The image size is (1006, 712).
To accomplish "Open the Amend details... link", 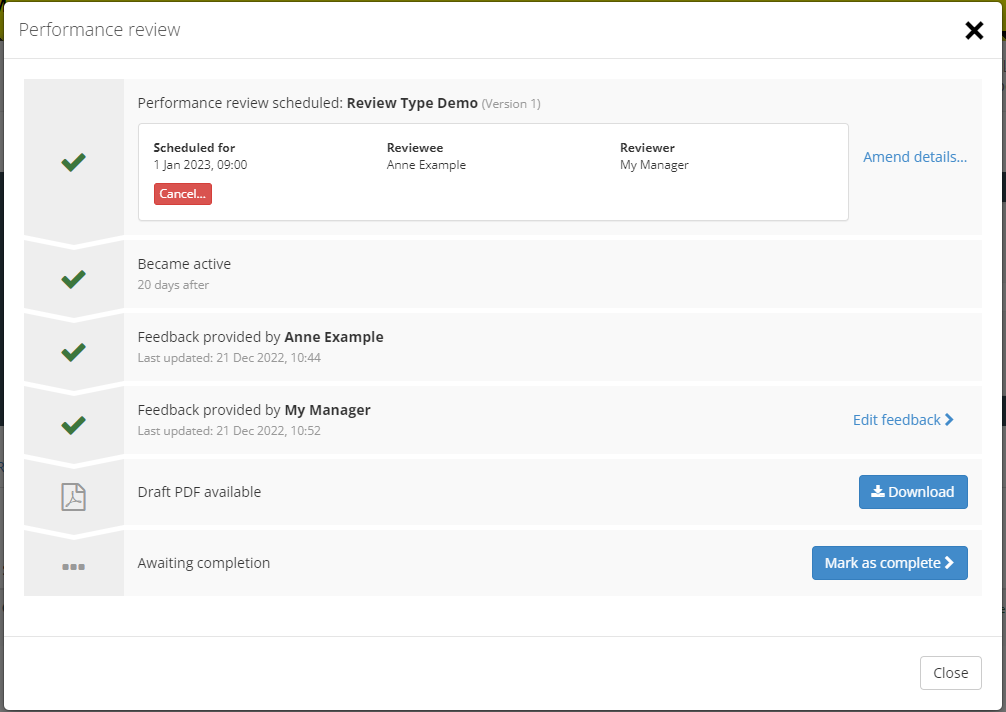I will 915,157.
